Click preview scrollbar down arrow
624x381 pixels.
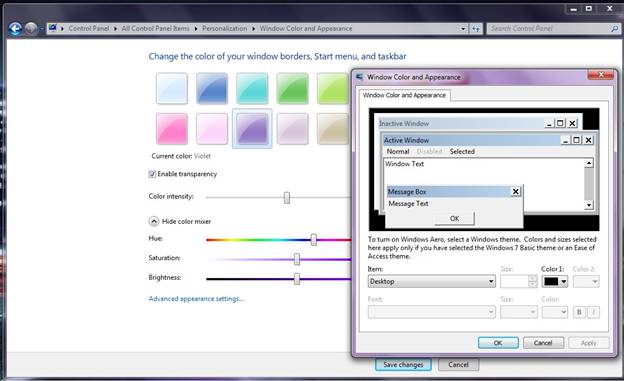point(589,205)
